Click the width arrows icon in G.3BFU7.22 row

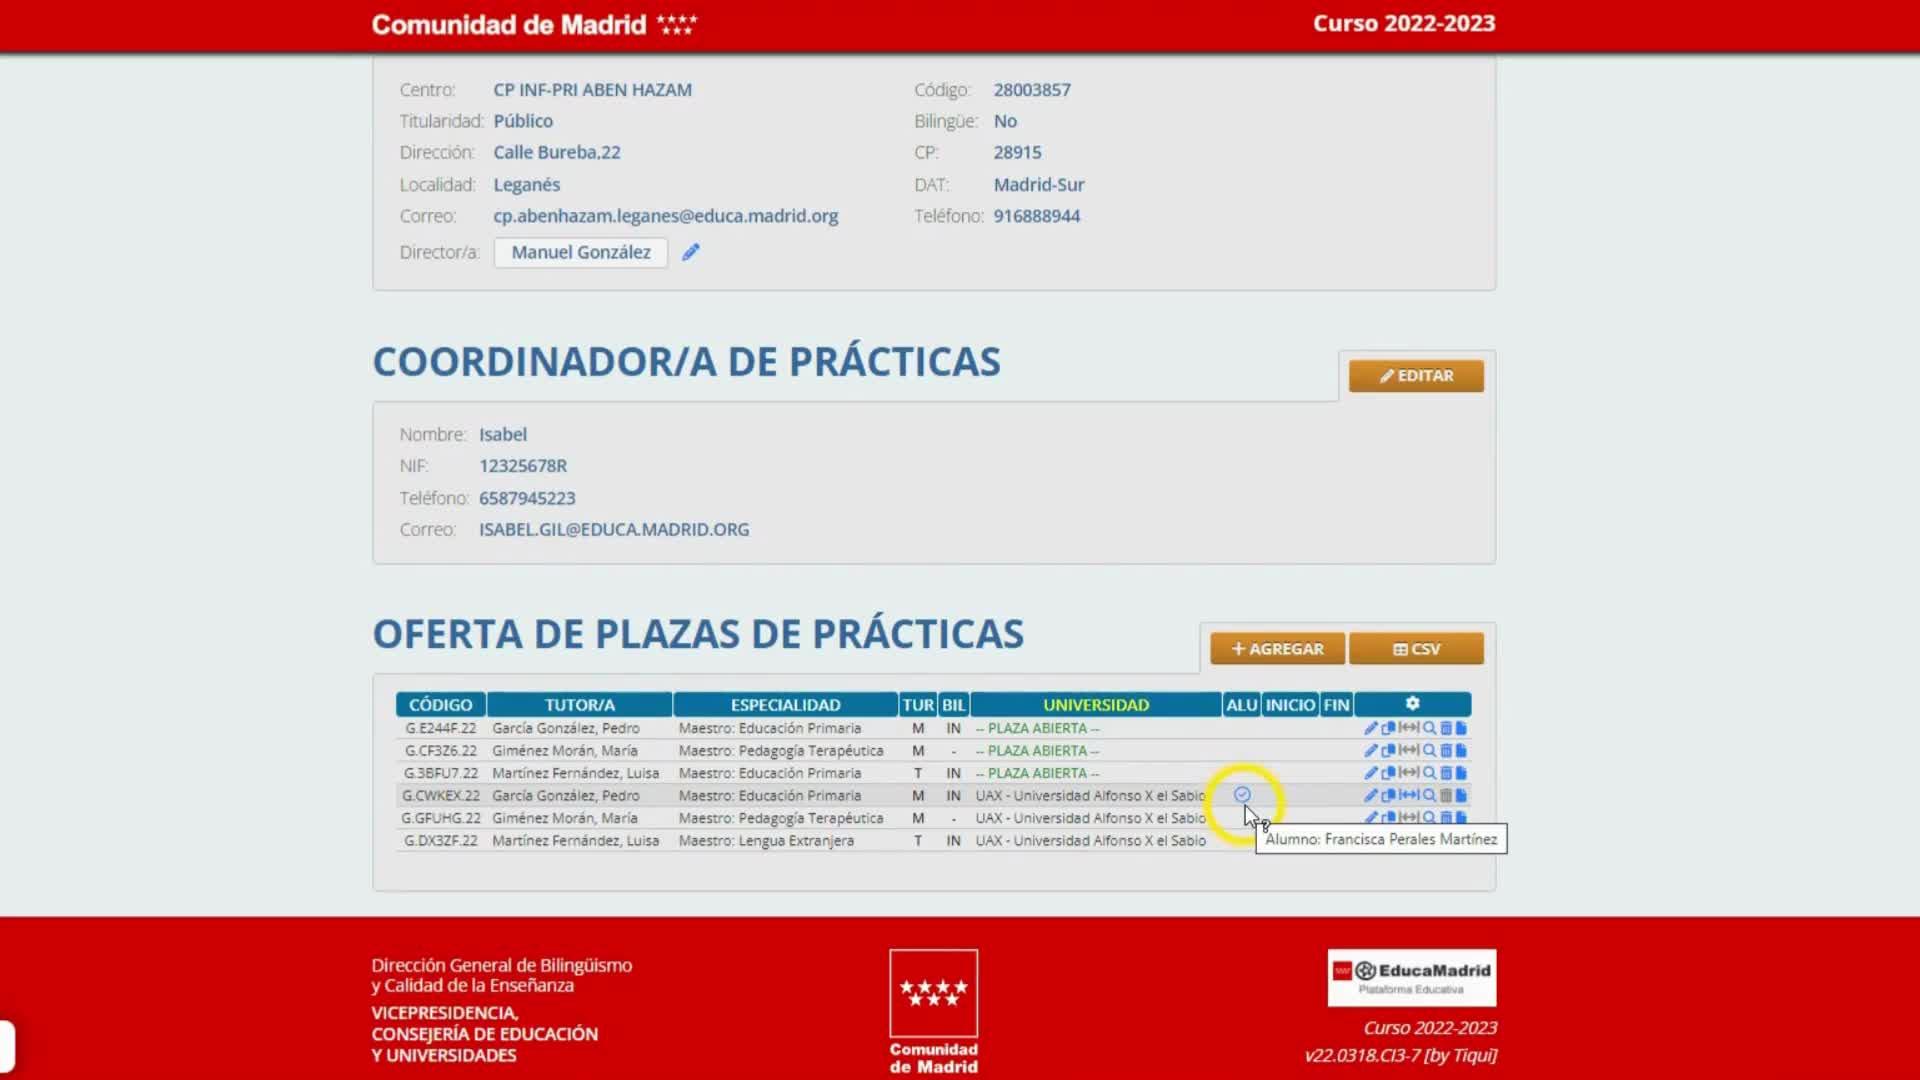click(x=1409, y=772)
